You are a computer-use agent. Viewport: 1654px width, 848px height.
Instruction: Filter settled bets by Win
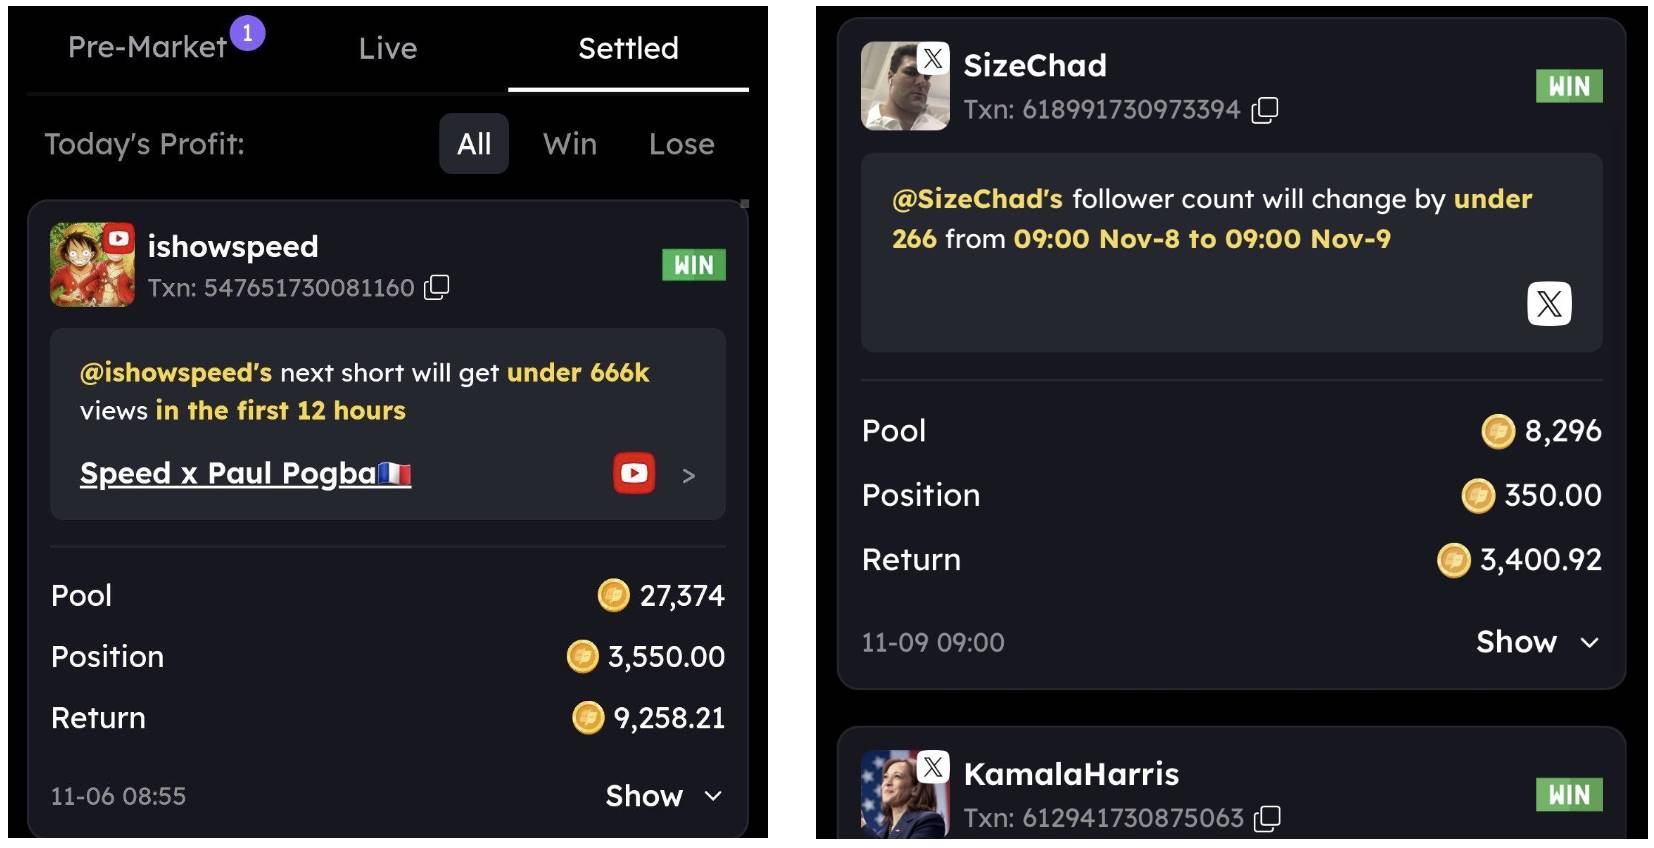[x=570, y=144]
